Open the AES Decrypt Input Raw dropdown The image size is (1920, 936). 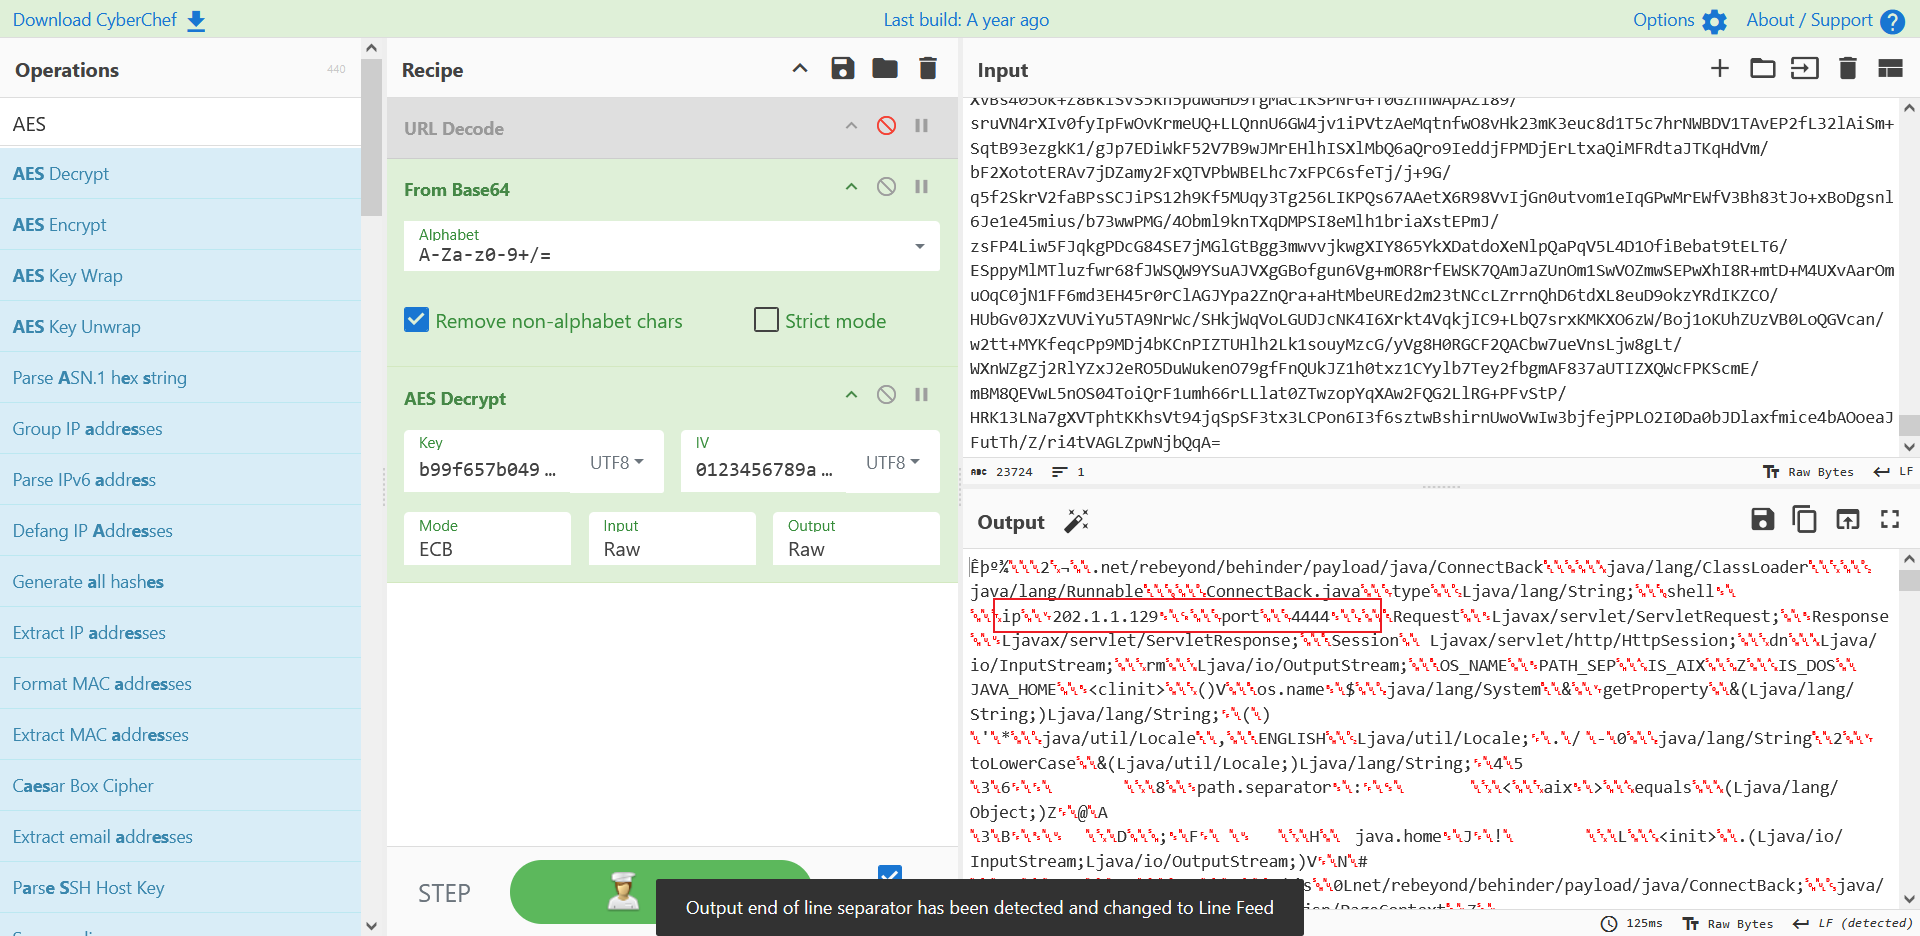pos(672,539)
